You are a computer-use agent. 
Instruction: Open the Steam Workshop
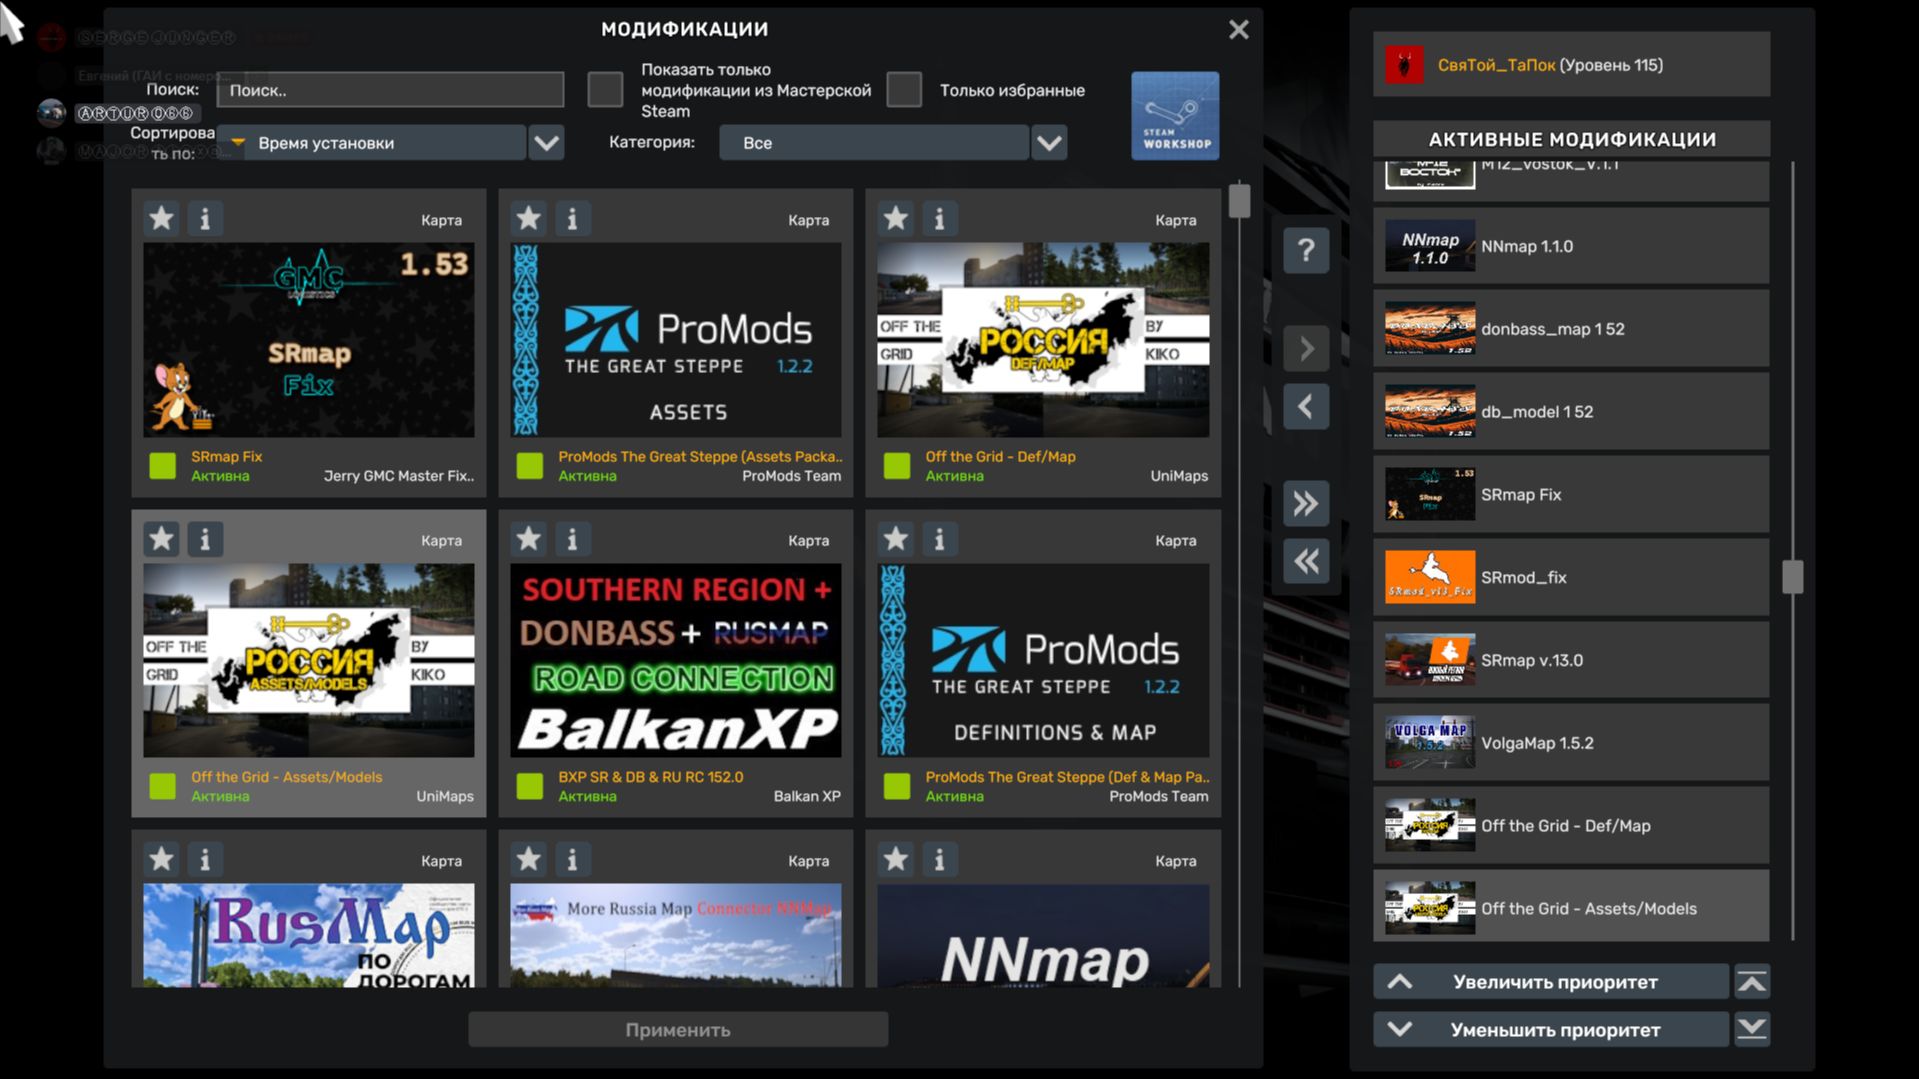[x=1175, y=116]
